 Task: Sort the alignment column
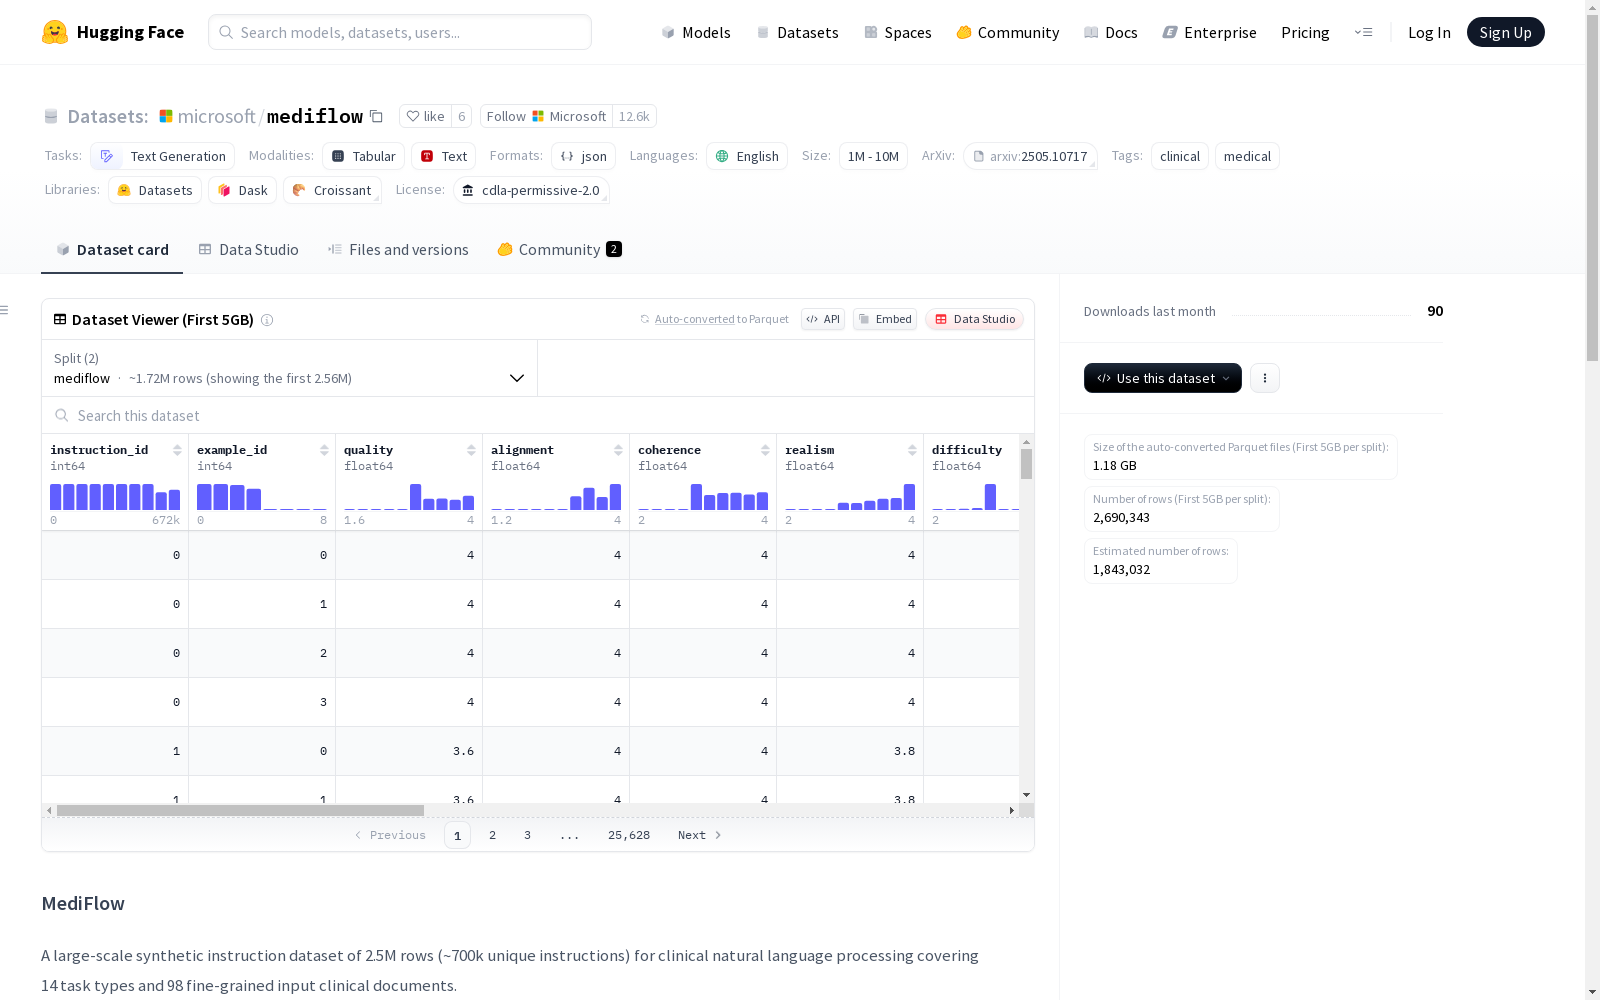click(618, 450)
